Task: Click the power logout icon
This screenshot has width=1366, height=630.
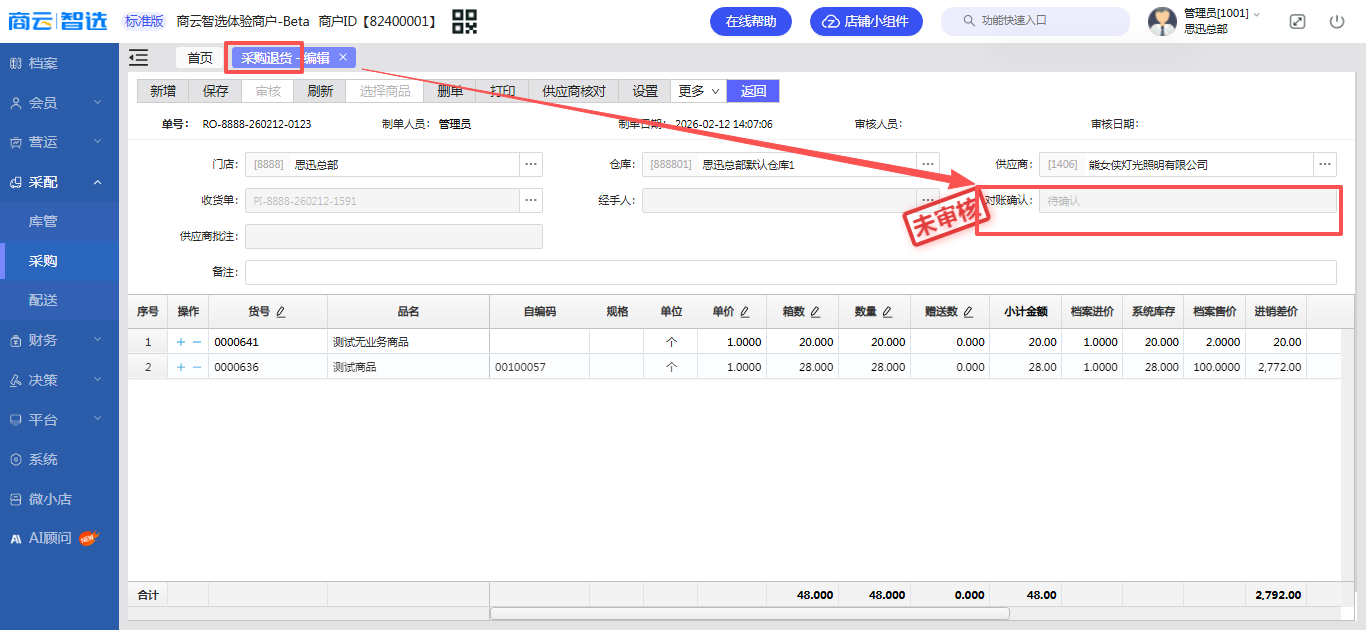Action: 1337,21
